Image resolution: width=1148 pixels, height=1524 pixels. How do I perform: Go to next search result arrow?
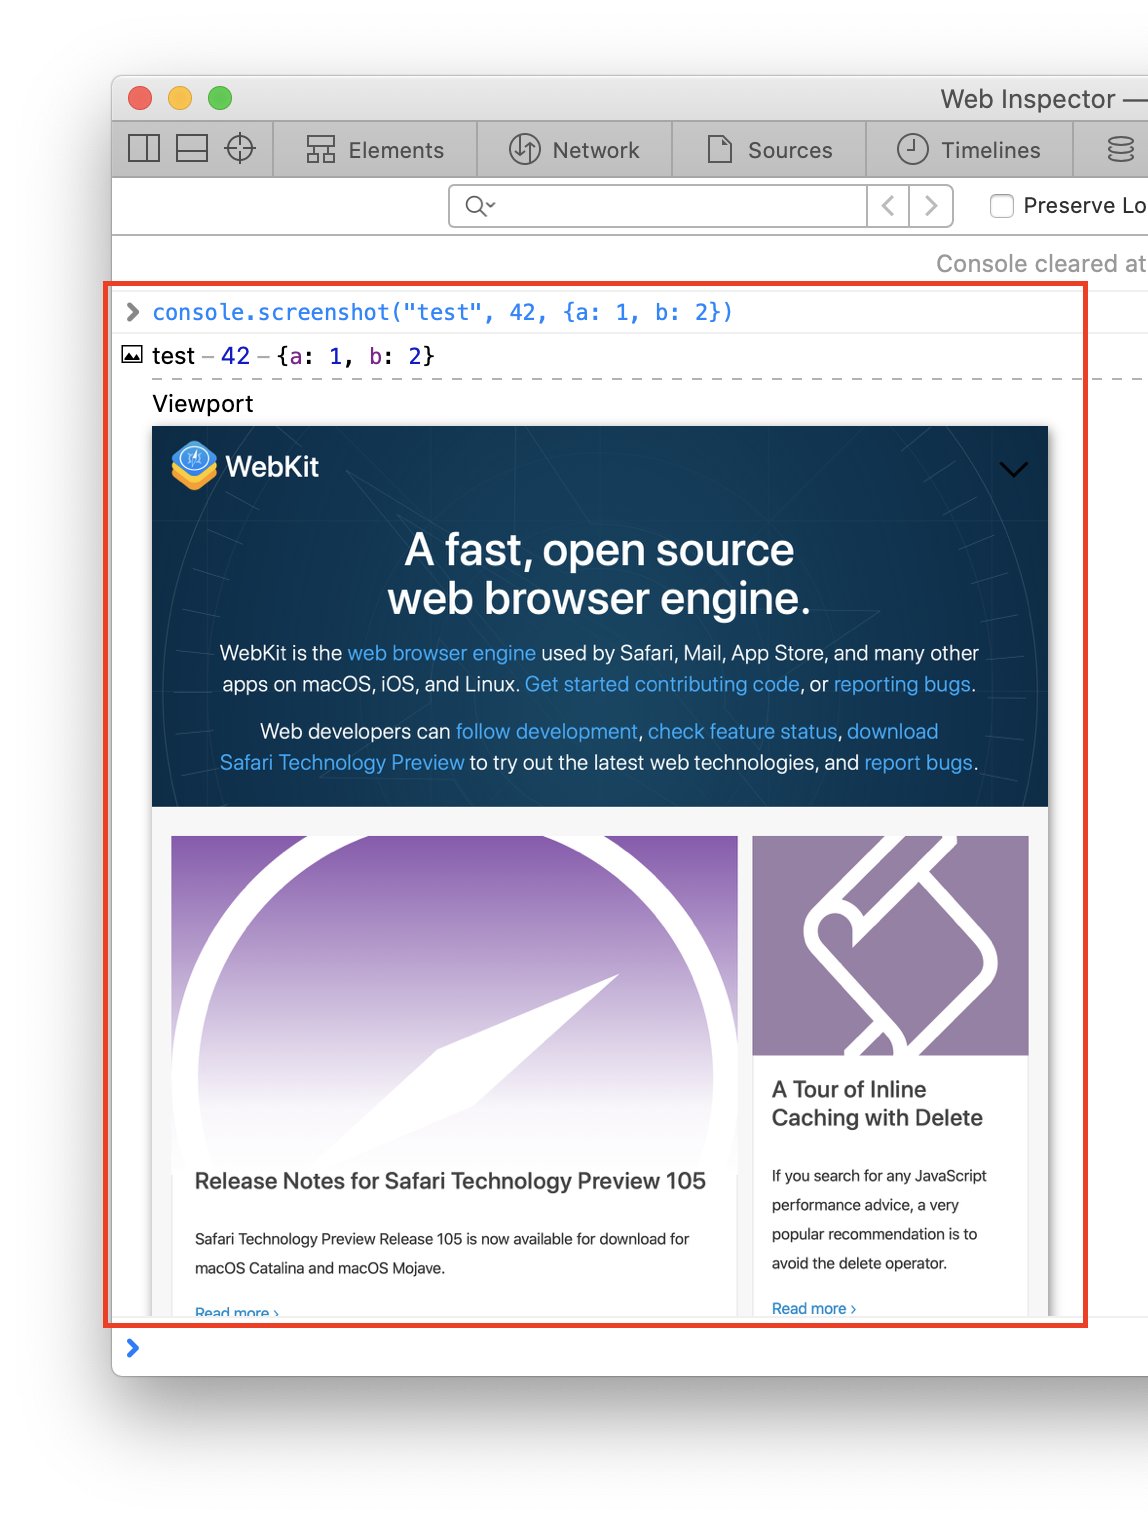[x=931, y=206]
